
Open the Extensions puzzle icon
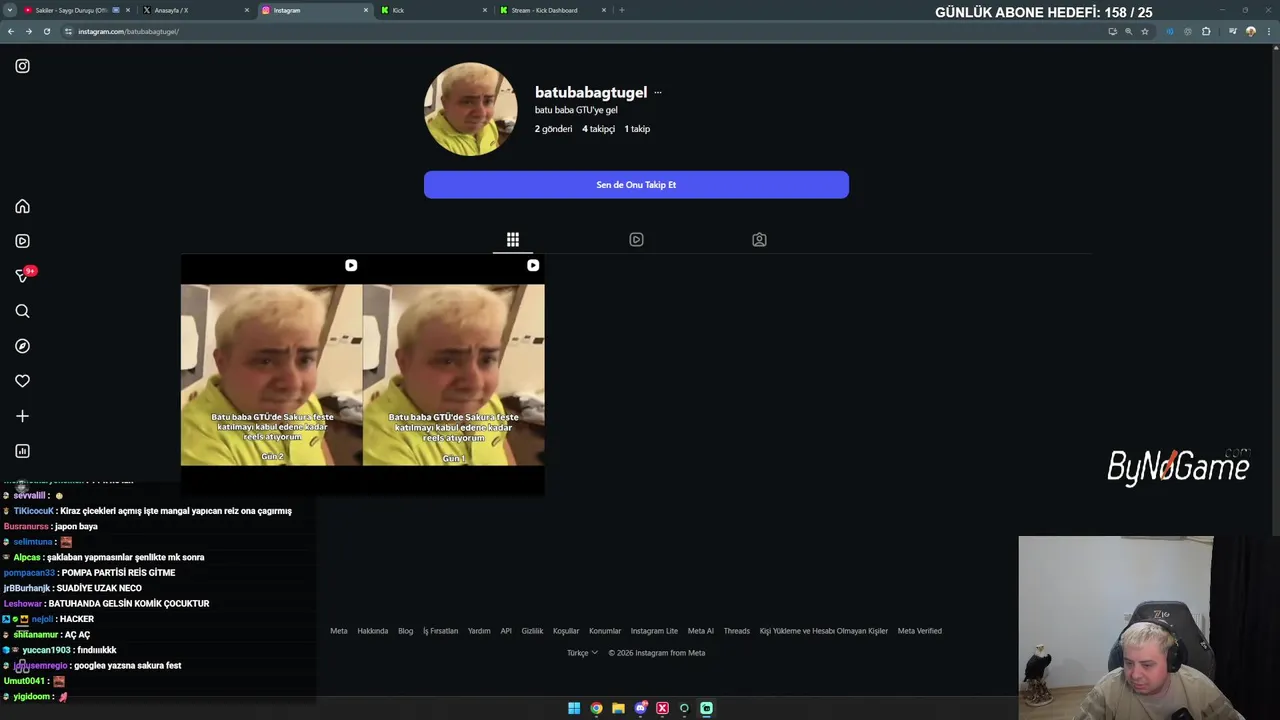pos(1206,31)
